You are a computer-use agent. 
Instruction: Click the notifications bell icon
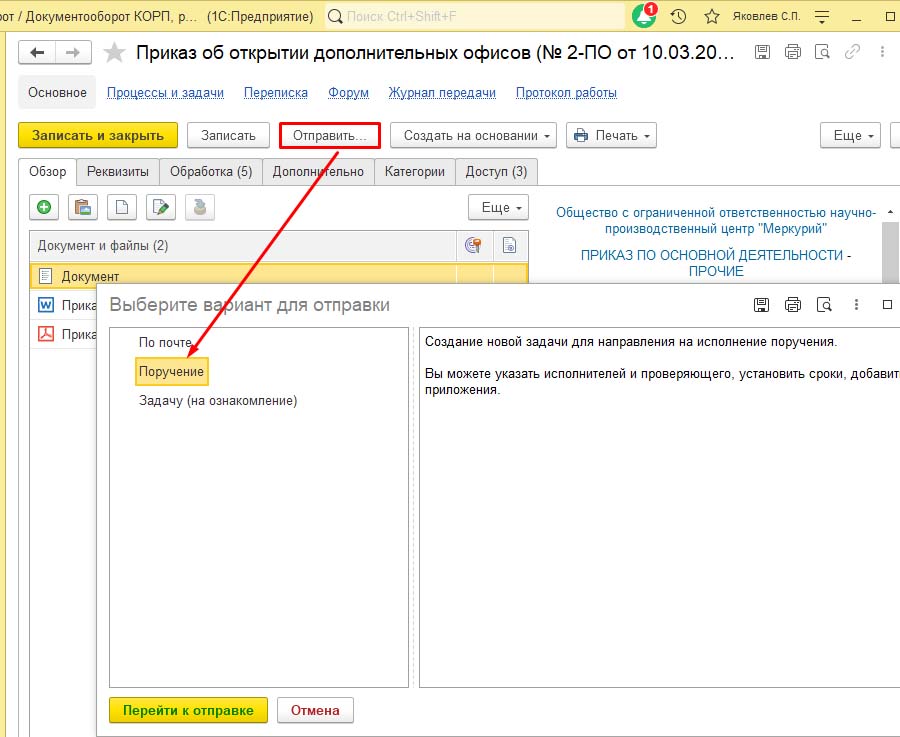pyautogui.click(x=643, y=17)
